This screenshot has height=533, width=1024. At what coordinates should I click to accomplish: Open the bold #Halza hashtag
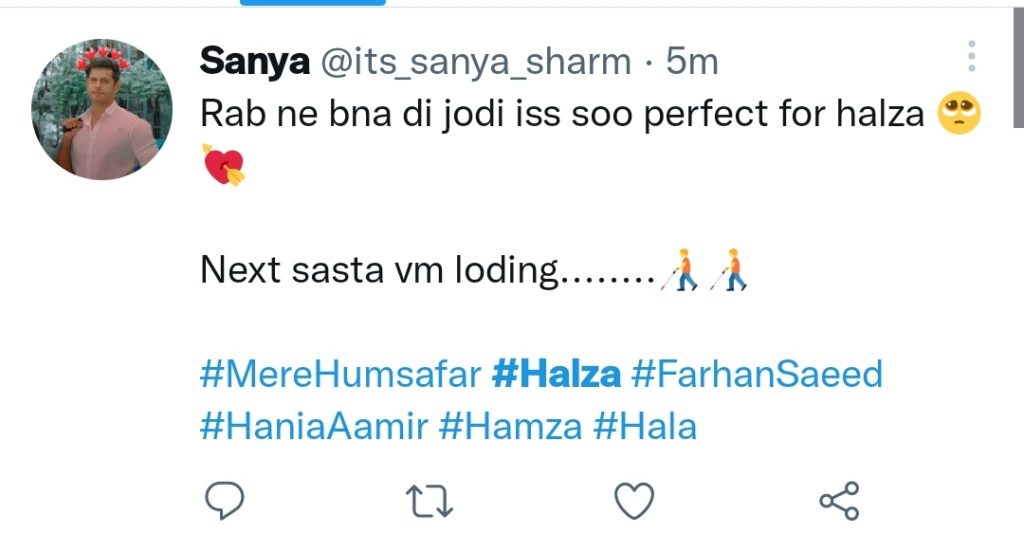pos(557,375)
